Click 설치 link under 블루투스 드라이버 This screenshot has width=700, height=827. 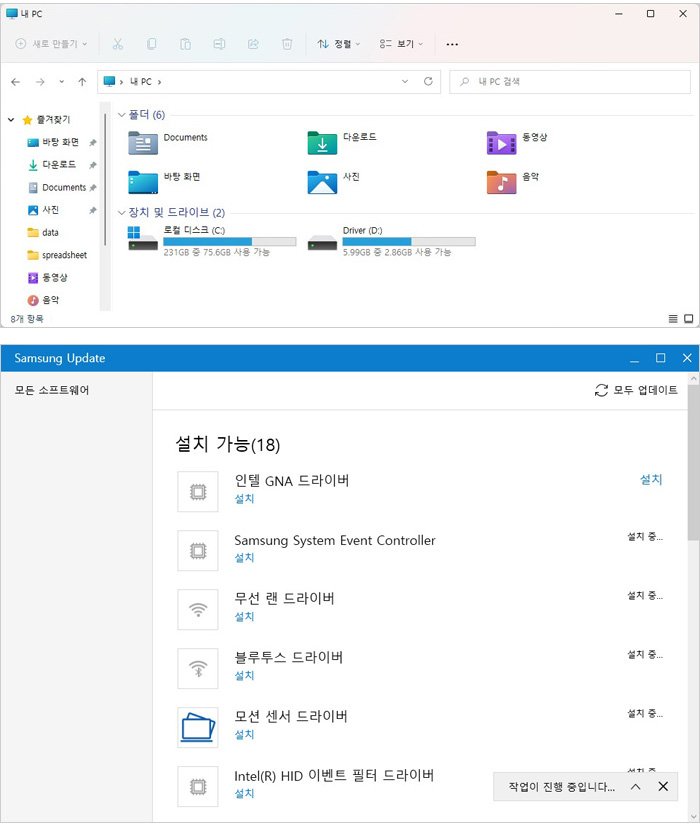[244, 676]
